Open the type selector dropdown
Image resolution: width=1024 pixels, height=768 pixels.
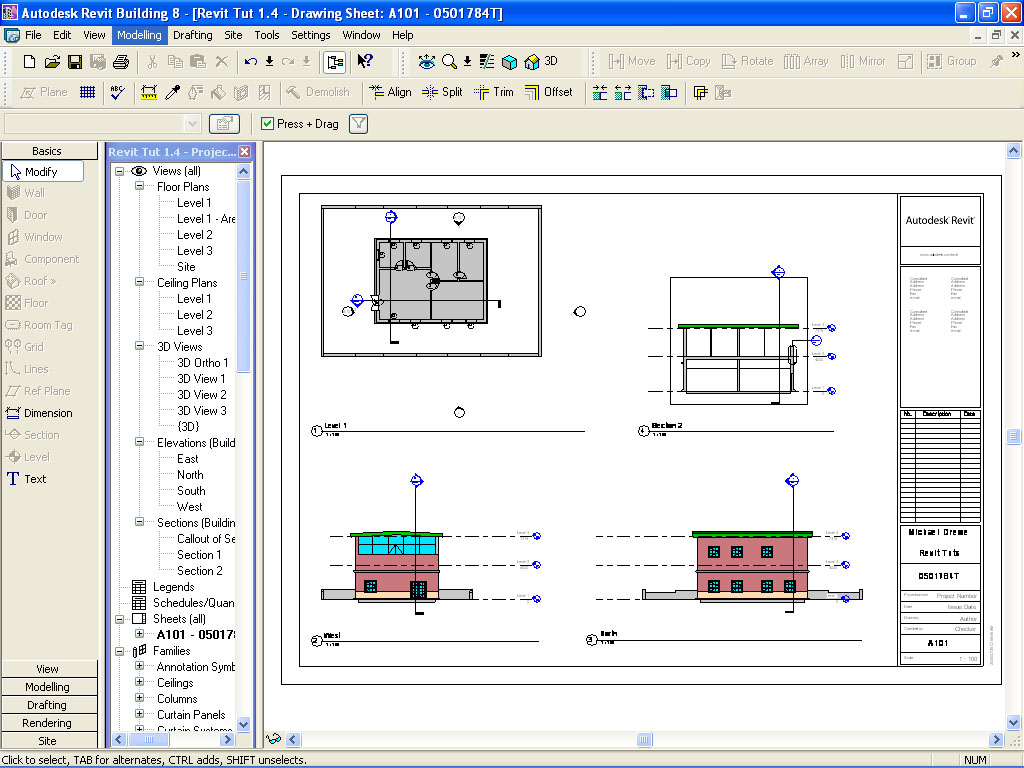[192, 123]
